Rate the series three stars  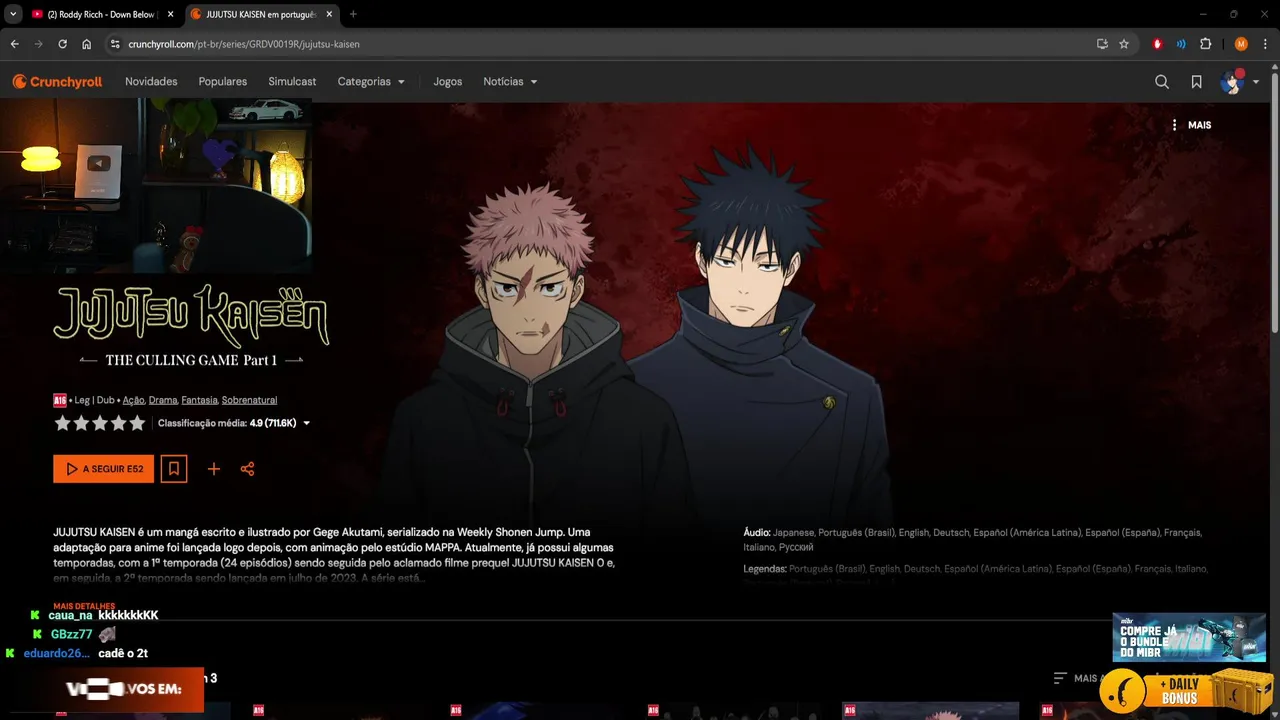[x=100, y=423]
